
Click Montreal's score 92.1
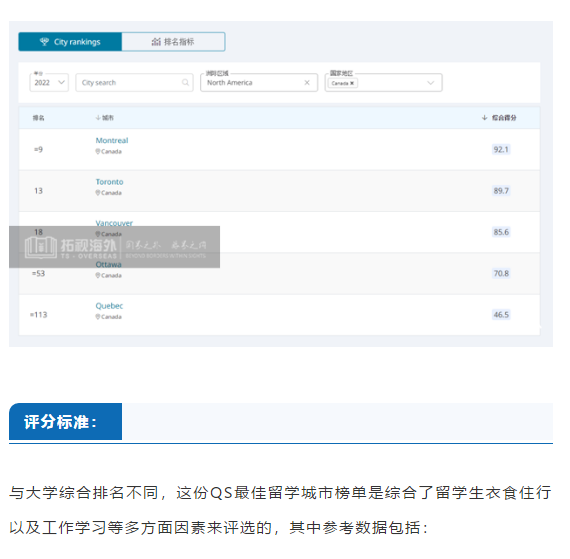pos(501,149)
